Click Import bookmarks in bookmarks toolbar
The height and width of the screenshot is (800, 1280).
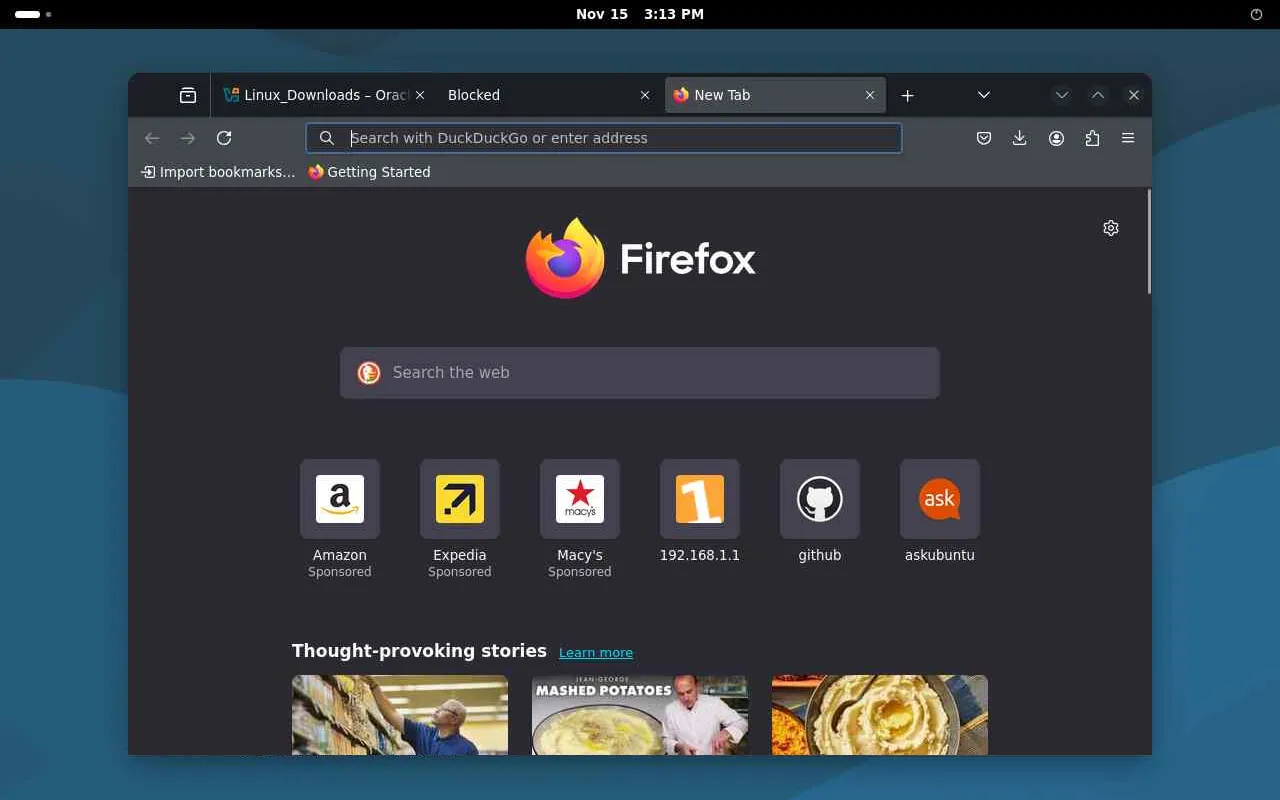click(219, 172)
